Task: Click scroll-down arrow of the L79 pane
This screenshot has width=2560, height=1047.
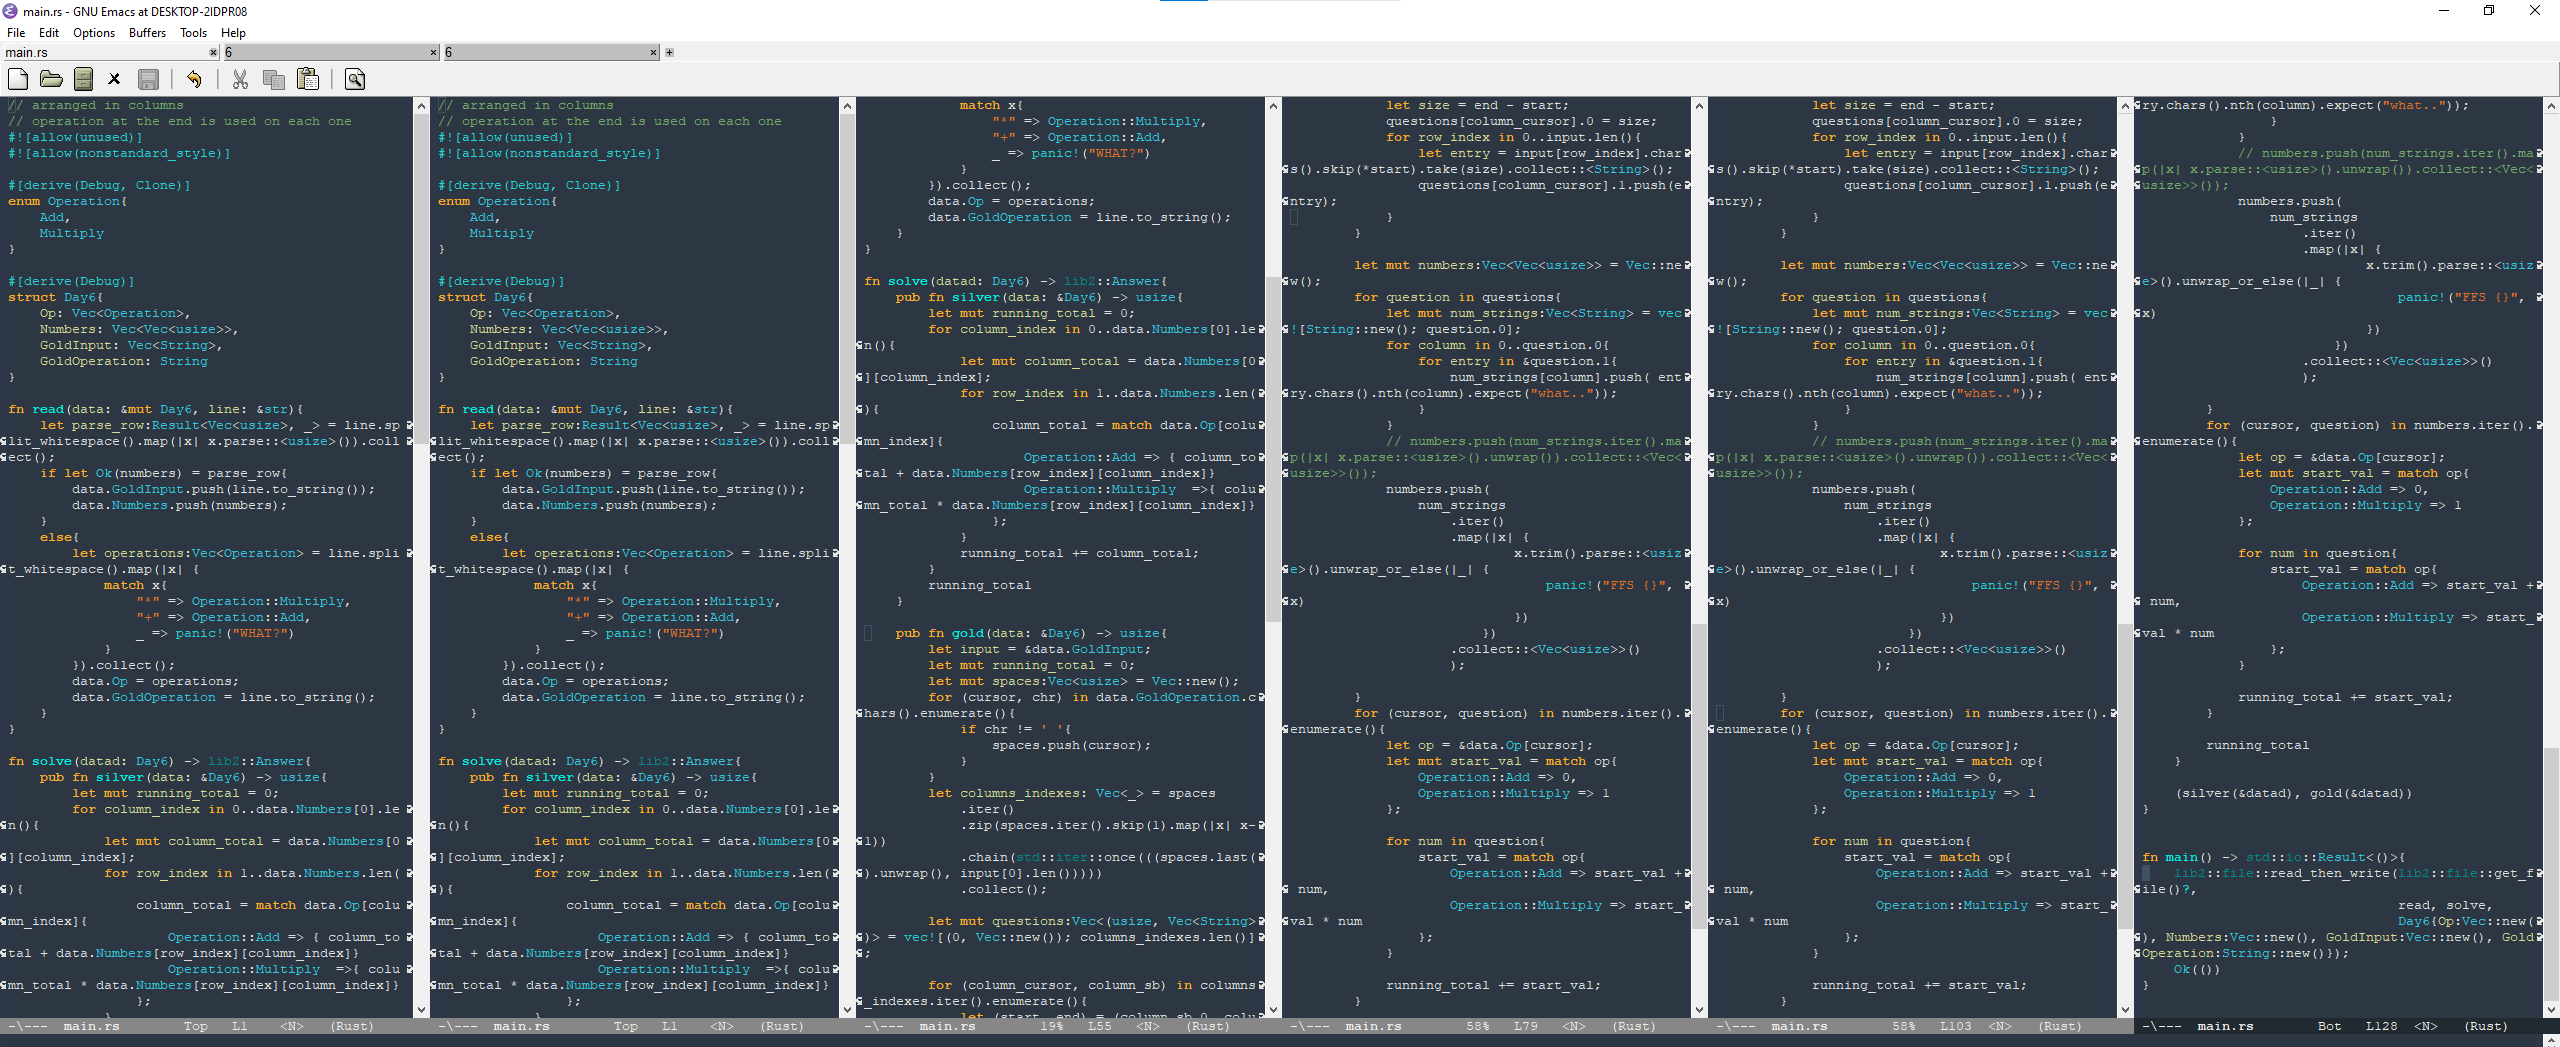Action: [x=1699, y=1010]
